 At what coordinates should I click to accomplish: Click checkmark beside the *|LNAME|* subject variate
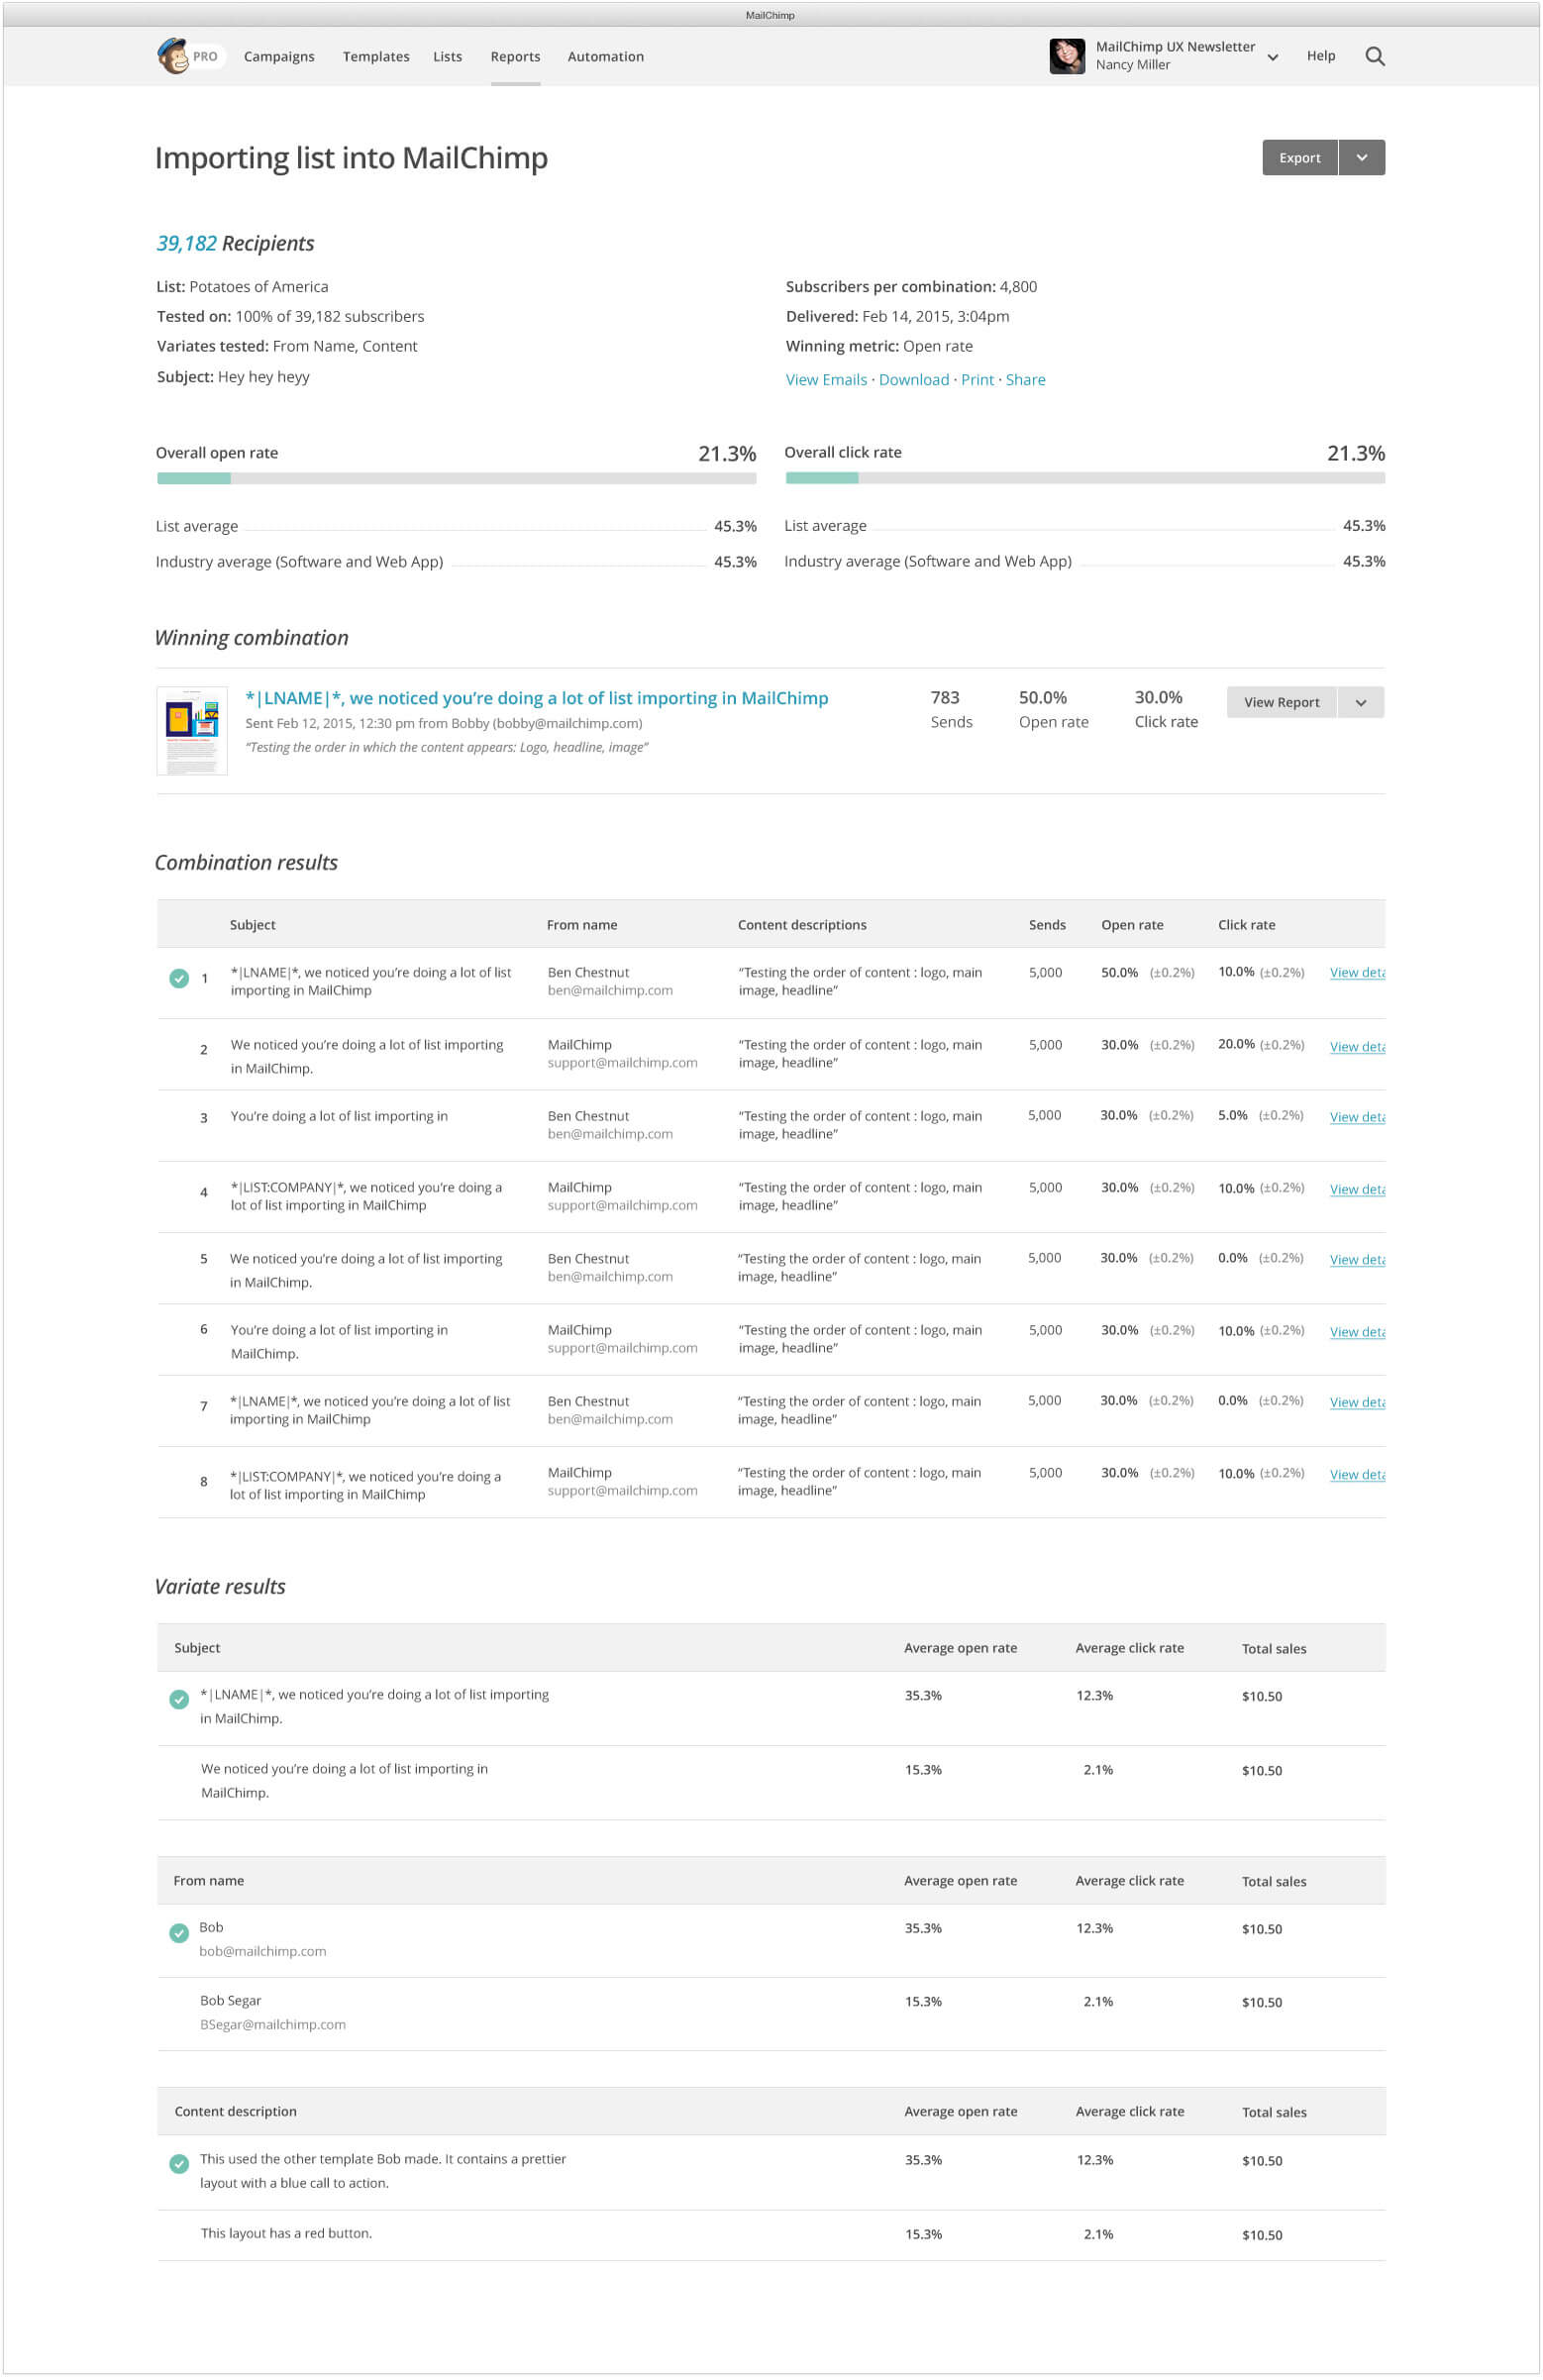[x=179, y=1700]
